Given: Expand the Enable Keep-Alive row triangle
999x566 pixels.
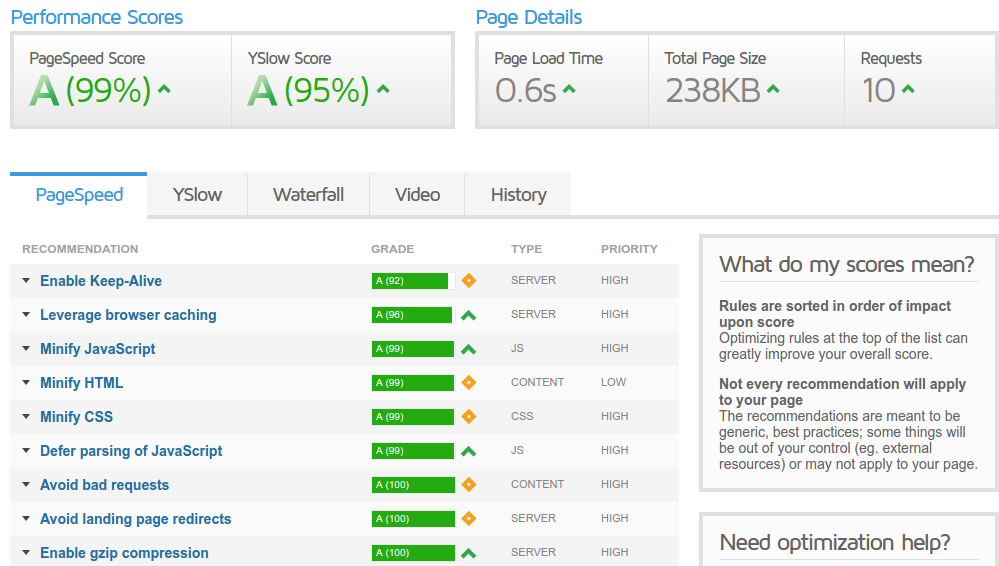Looking at the screenshot, I should [x=26, y=280].
